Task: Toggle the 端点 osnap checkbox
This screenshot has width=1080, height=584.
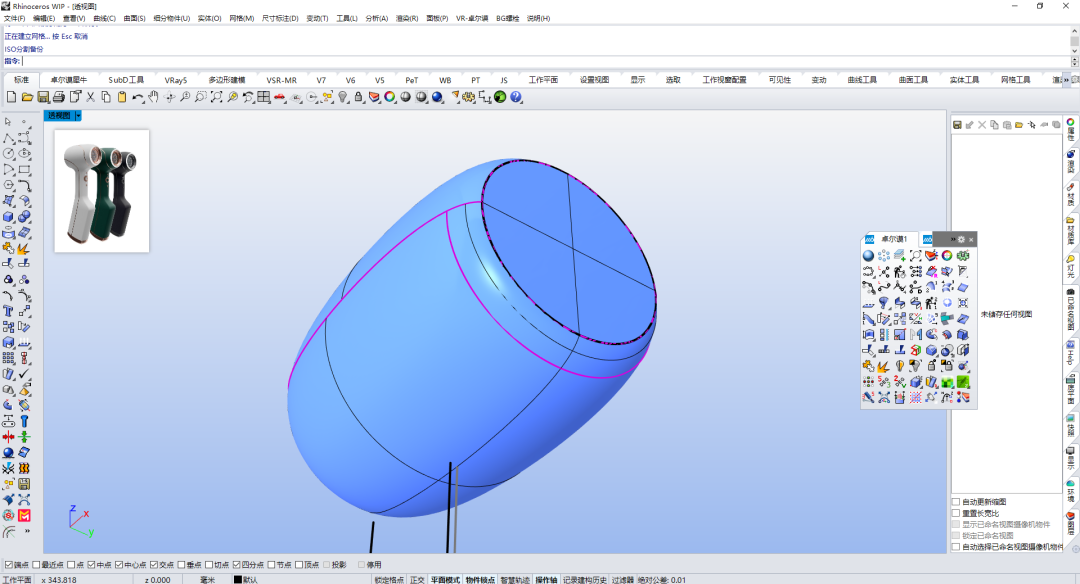Action: (8, 565)
